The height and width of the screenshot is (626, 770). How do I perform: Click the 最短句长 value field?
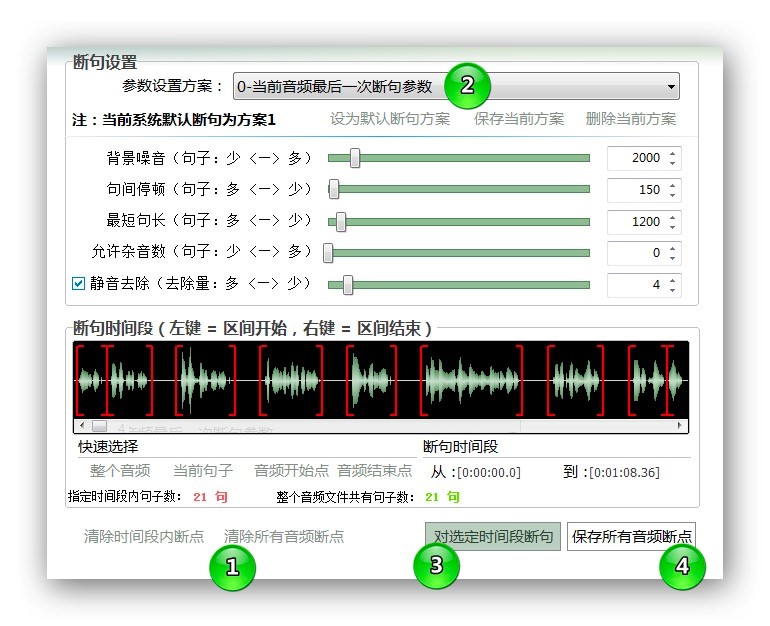coord(636,221)
